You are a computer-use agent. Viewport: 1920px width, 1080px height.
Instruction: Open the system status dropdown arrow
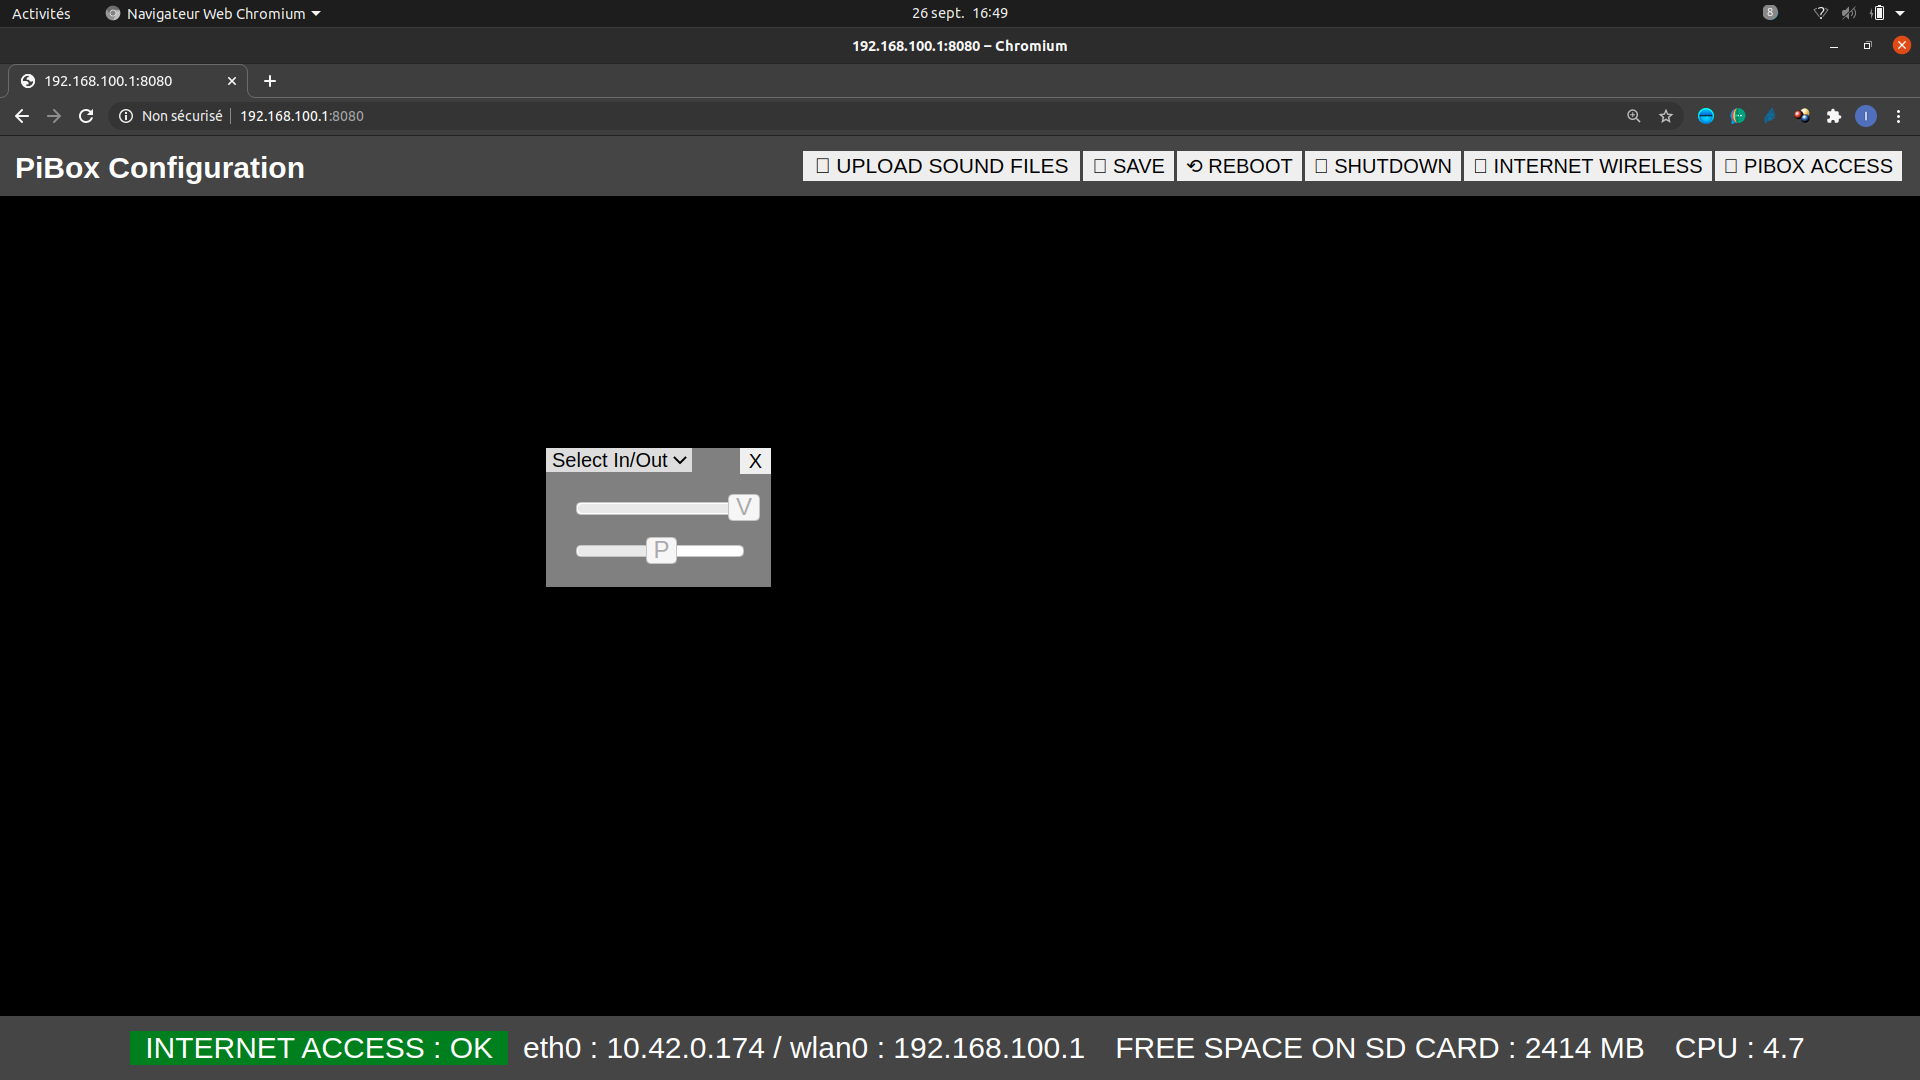coord(1900,13)
